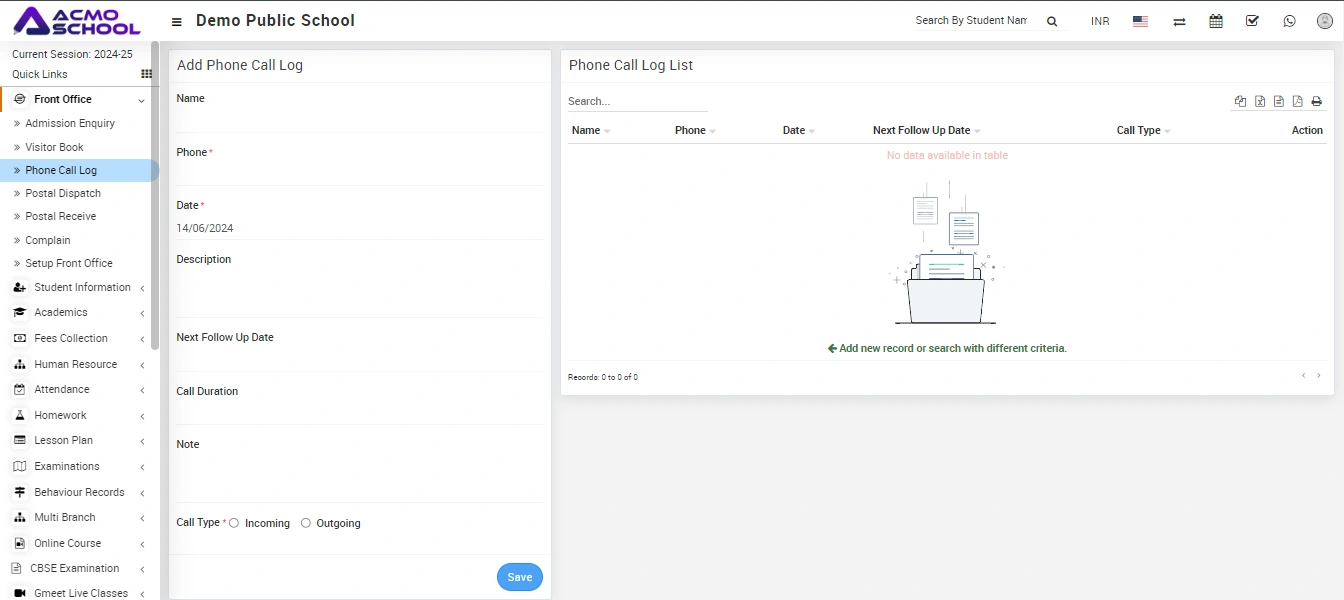Export call log list to Excel
The image size is (1344, 600).
(x=1260, y=101)
